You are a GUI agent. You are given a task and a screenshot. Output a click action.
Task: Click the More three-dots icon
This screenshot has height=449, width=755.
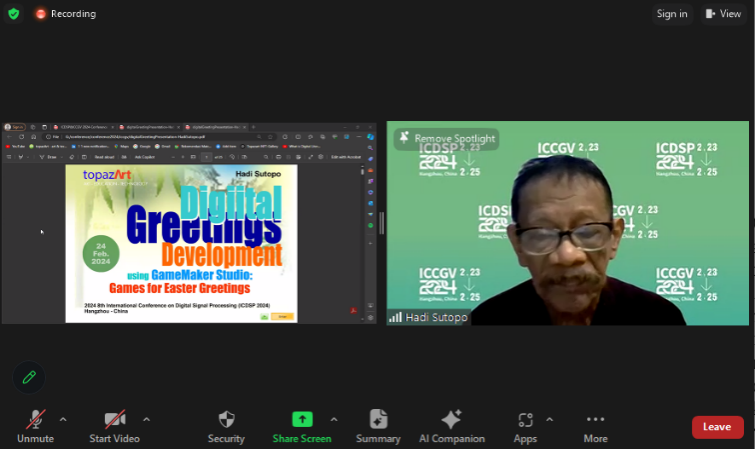point(595,420)
